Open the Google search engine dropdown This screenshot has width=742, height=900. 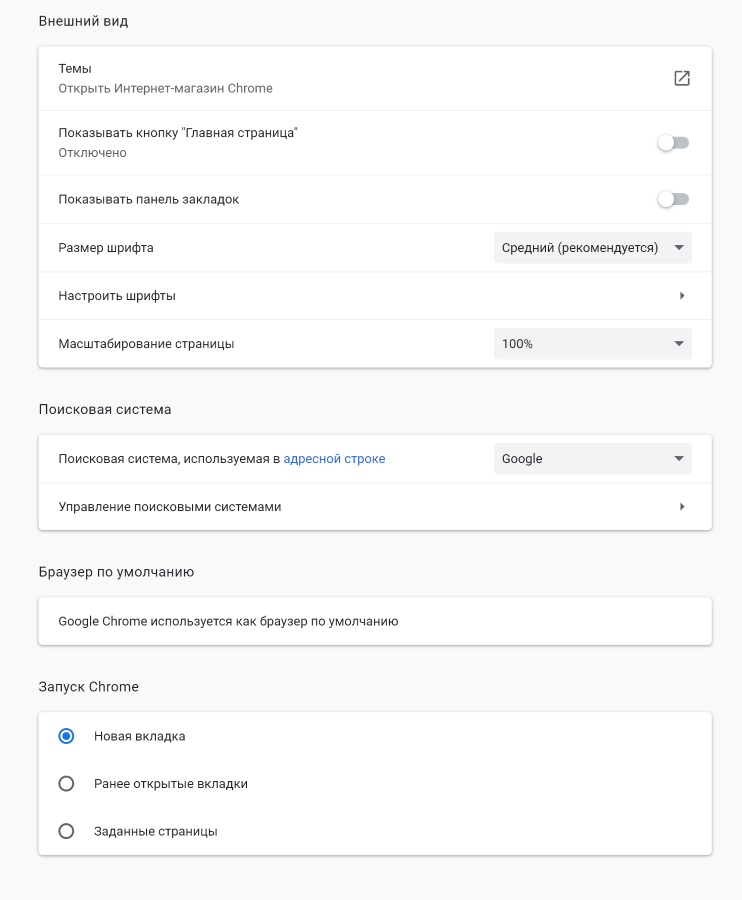click(592, 459)
